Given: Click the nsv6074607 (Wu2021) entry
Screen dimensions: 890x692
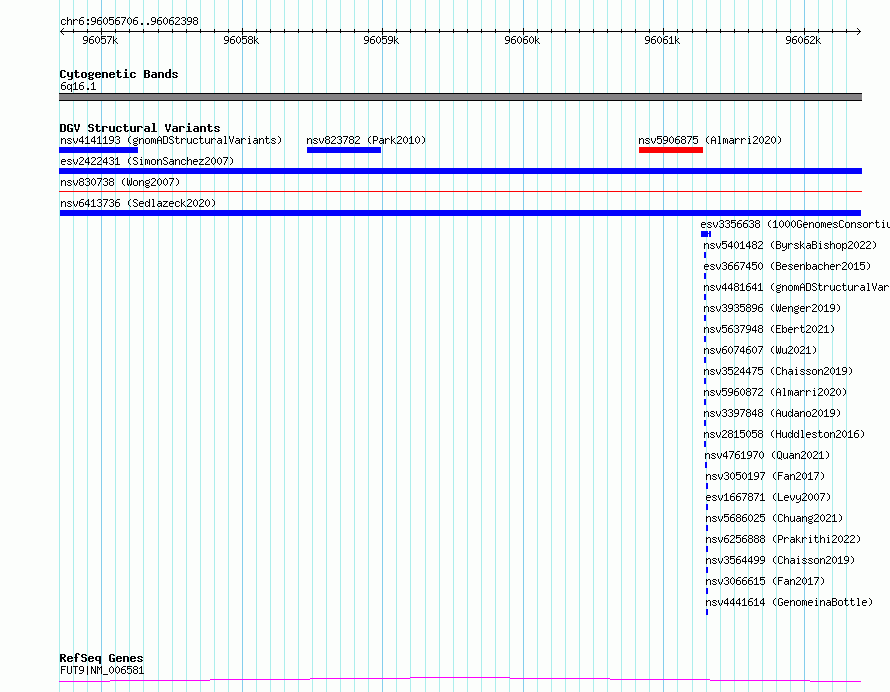Looking at the screenshot, I should (x=760, y=350).
